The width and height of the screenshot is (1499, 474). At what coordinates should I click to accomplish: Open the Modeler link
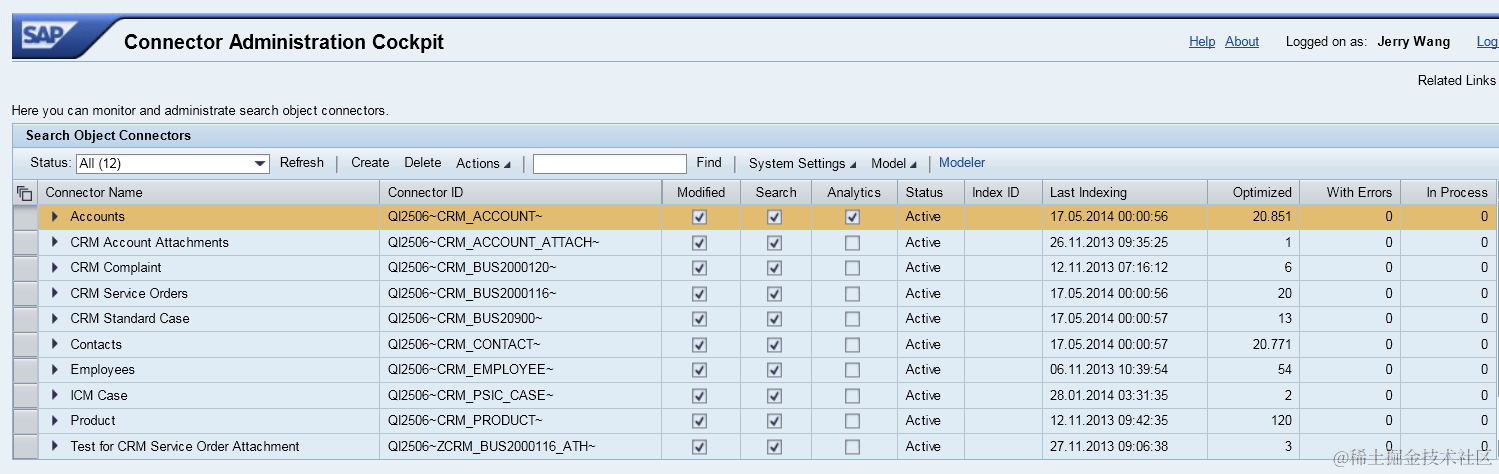click(962, 163)
